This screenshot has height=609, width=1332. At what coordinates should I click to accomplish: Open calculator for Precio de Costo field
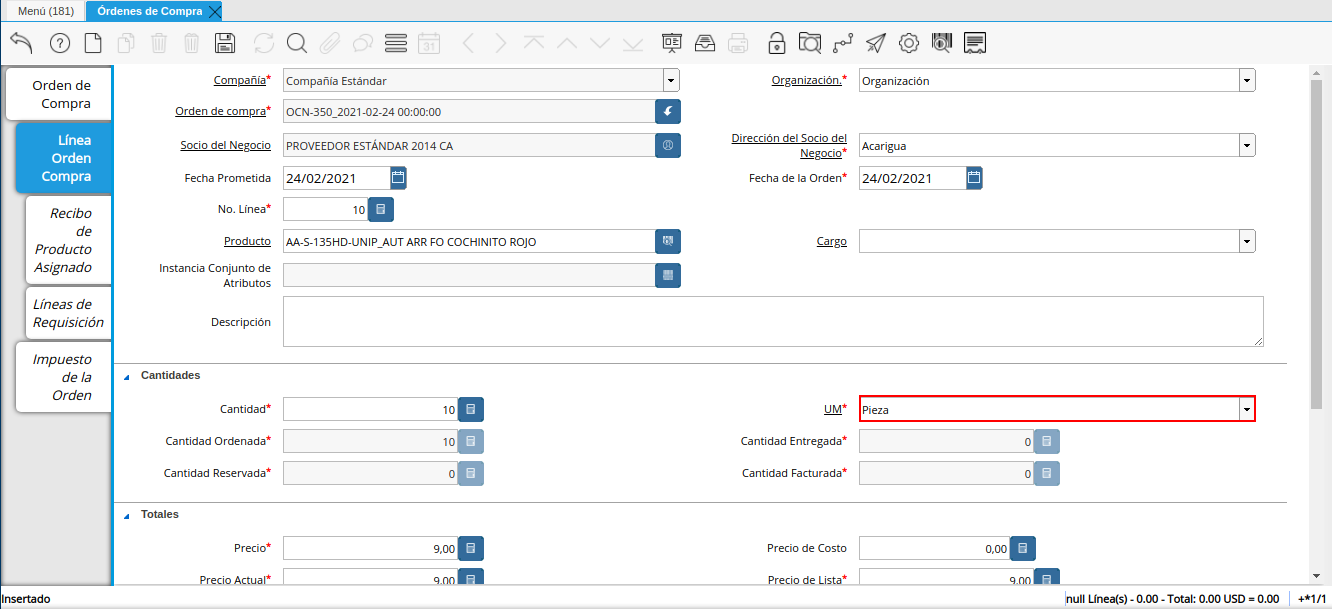(1022, 548)
